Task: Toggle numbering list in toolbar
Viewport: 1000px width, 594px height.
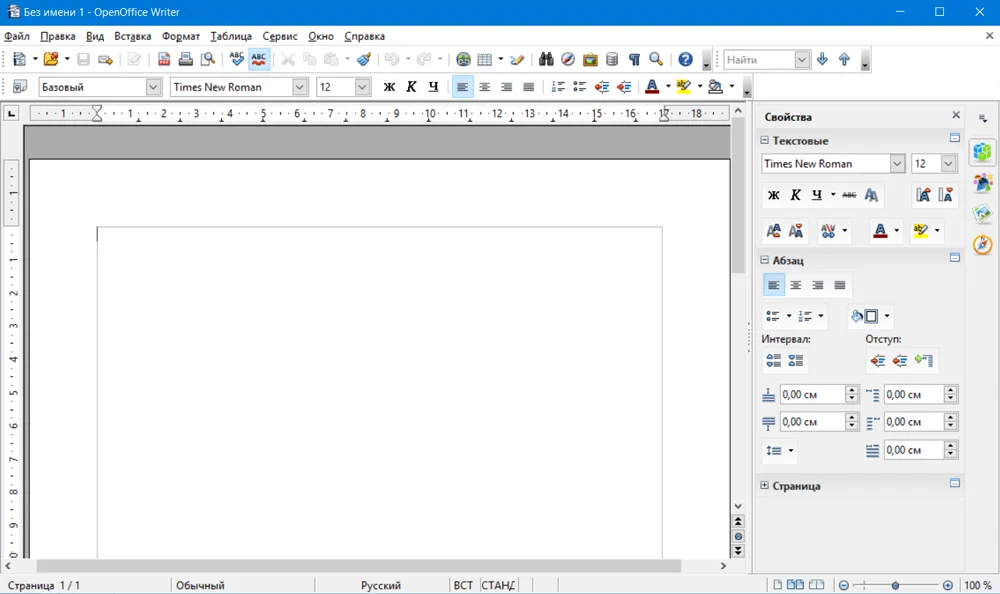Action: pyautogui.click(x=558, y=87)
